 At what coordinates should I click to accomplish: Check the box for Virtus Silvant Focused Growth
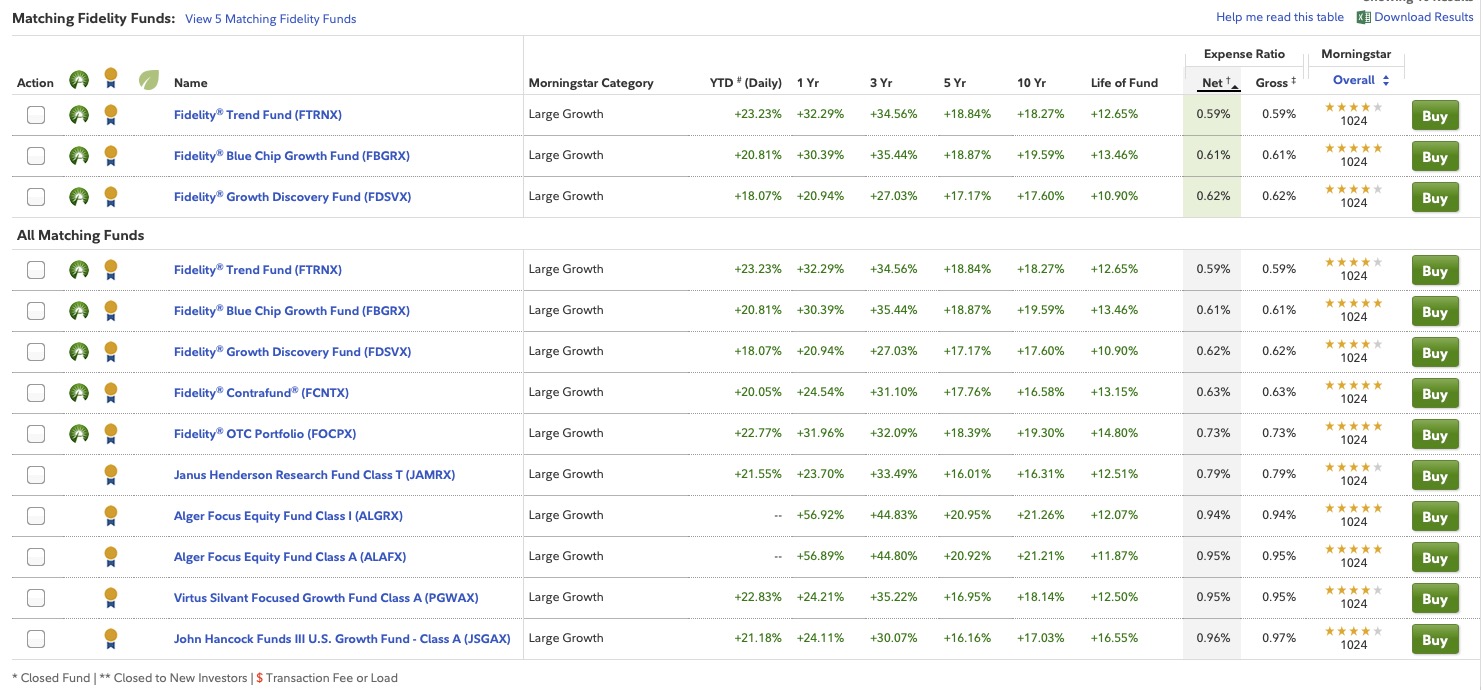36,598
